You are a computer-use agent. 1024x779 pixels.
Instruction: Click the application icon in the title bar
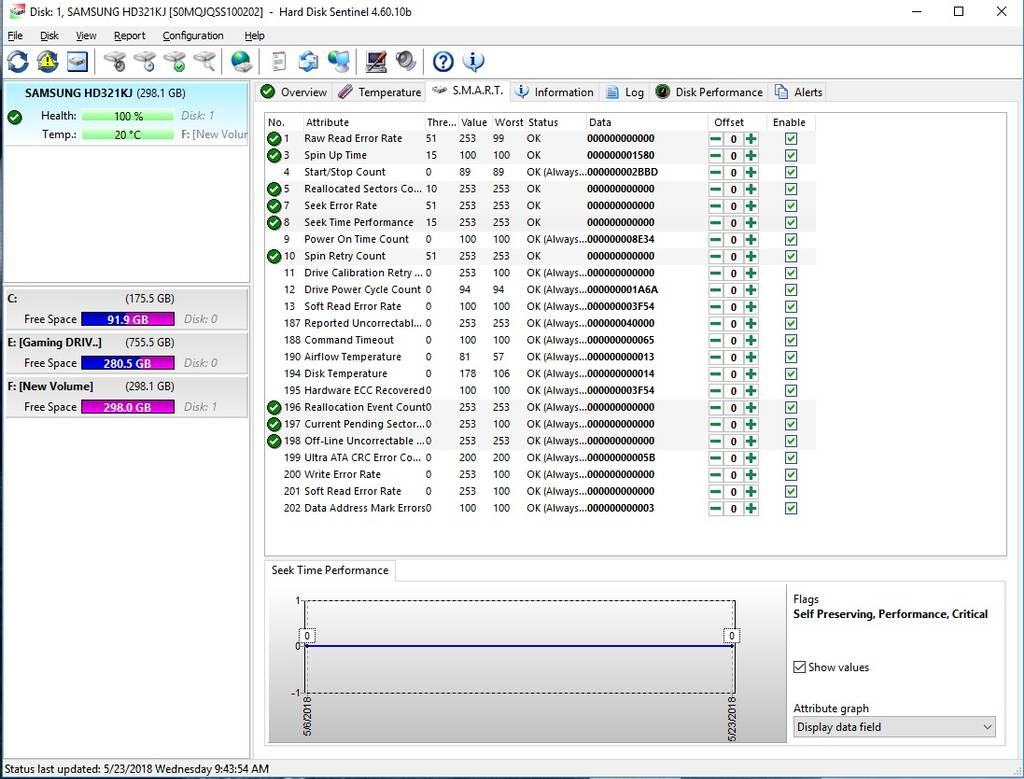point(17,12)
